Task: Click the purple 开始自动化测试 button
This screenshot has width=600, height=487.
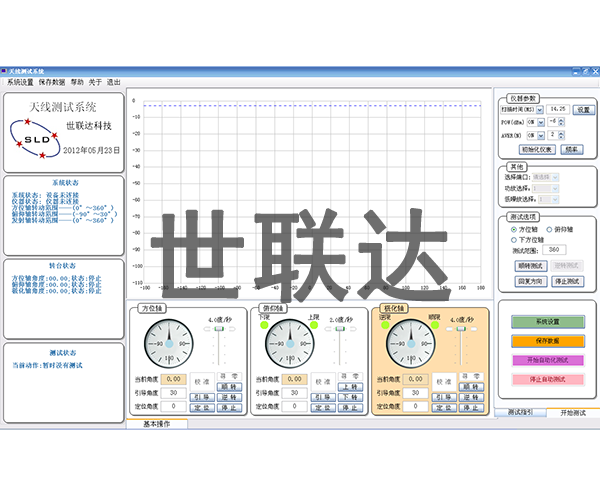Action: coord(548,360)
